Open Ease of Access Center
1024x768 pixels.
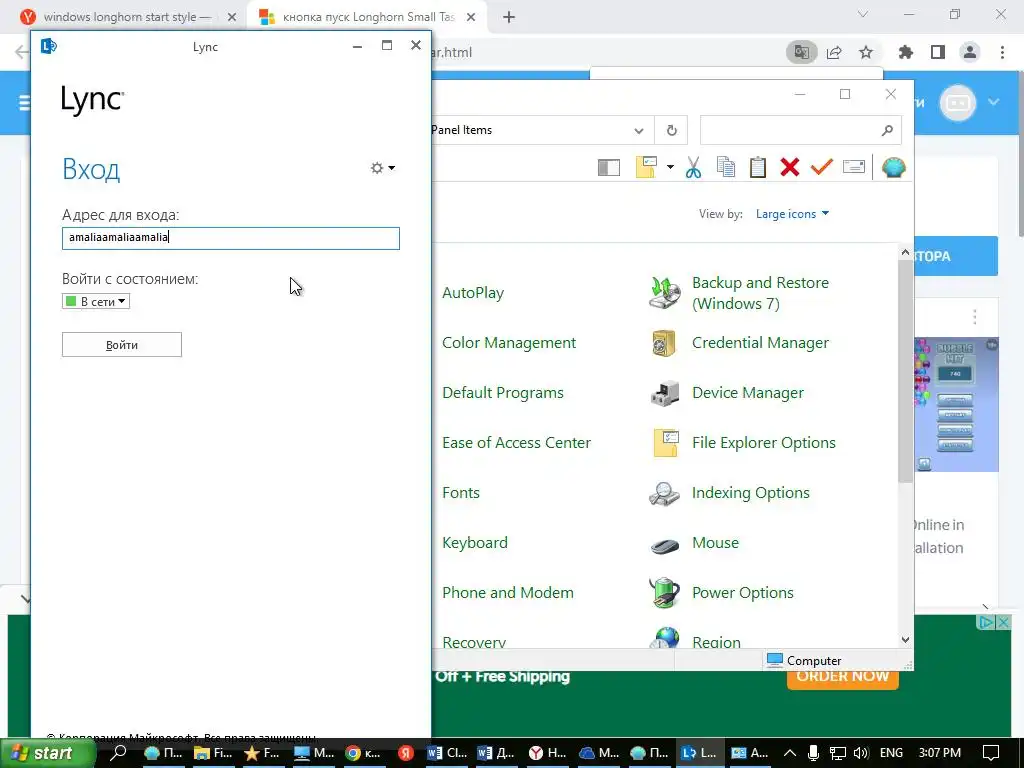point(516,443)
